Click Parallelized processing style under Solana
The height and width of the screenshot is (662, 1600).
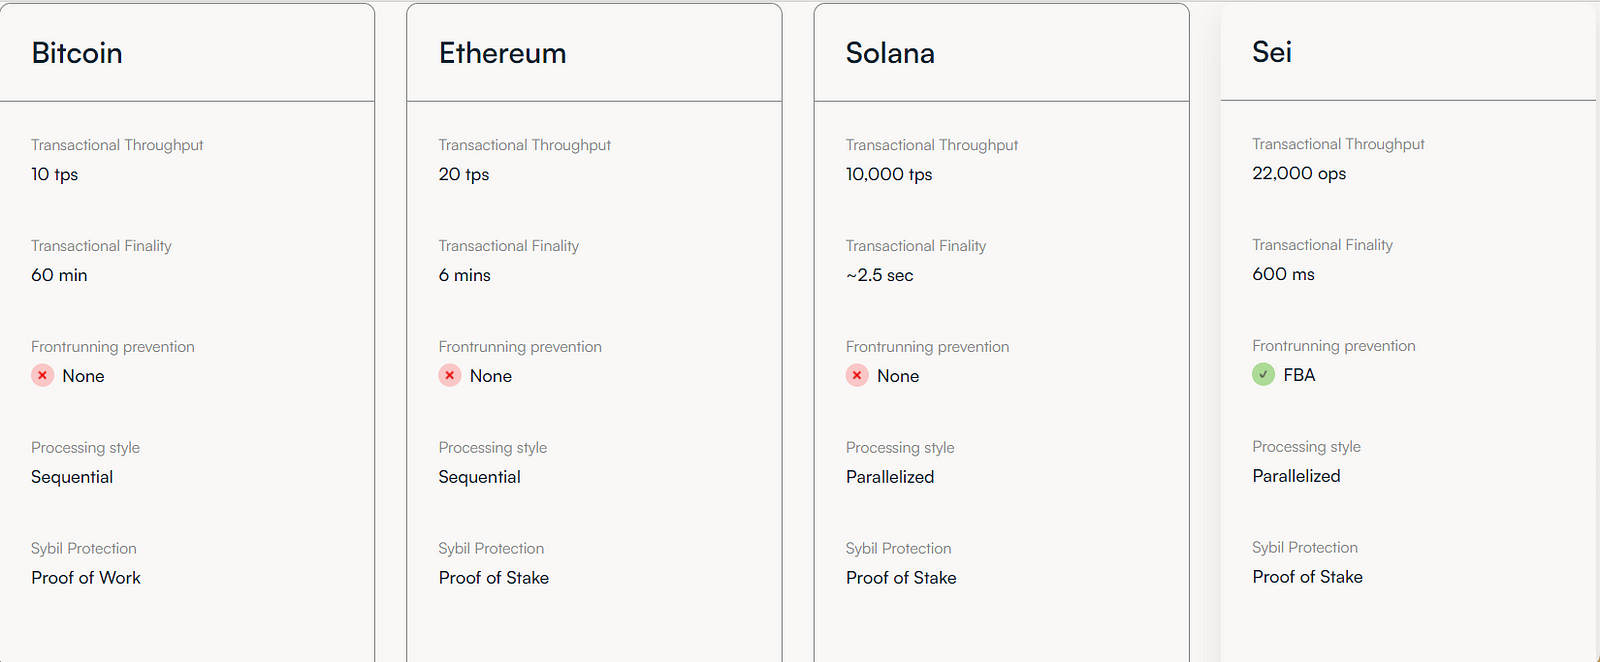coord(890,477)
